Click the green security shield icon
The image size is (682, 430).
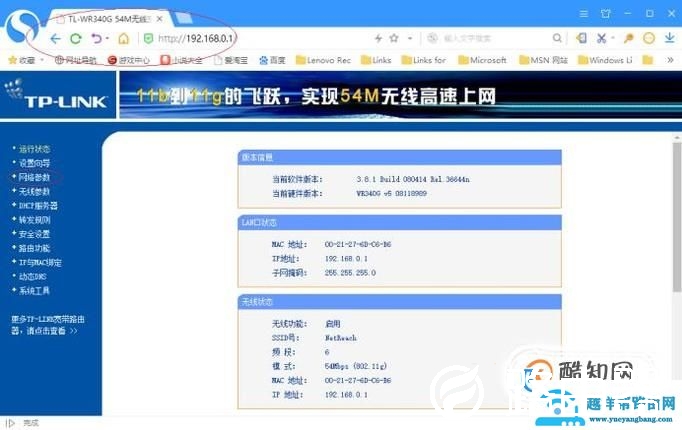(x=148, y=39)
